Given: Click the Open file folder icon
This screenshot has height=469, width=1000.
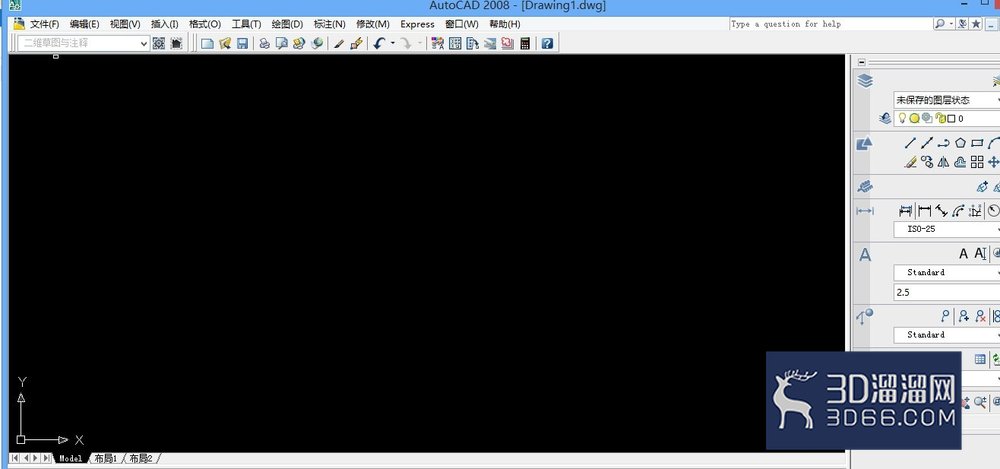Looking at the screenshot, I should pos(224,43).
